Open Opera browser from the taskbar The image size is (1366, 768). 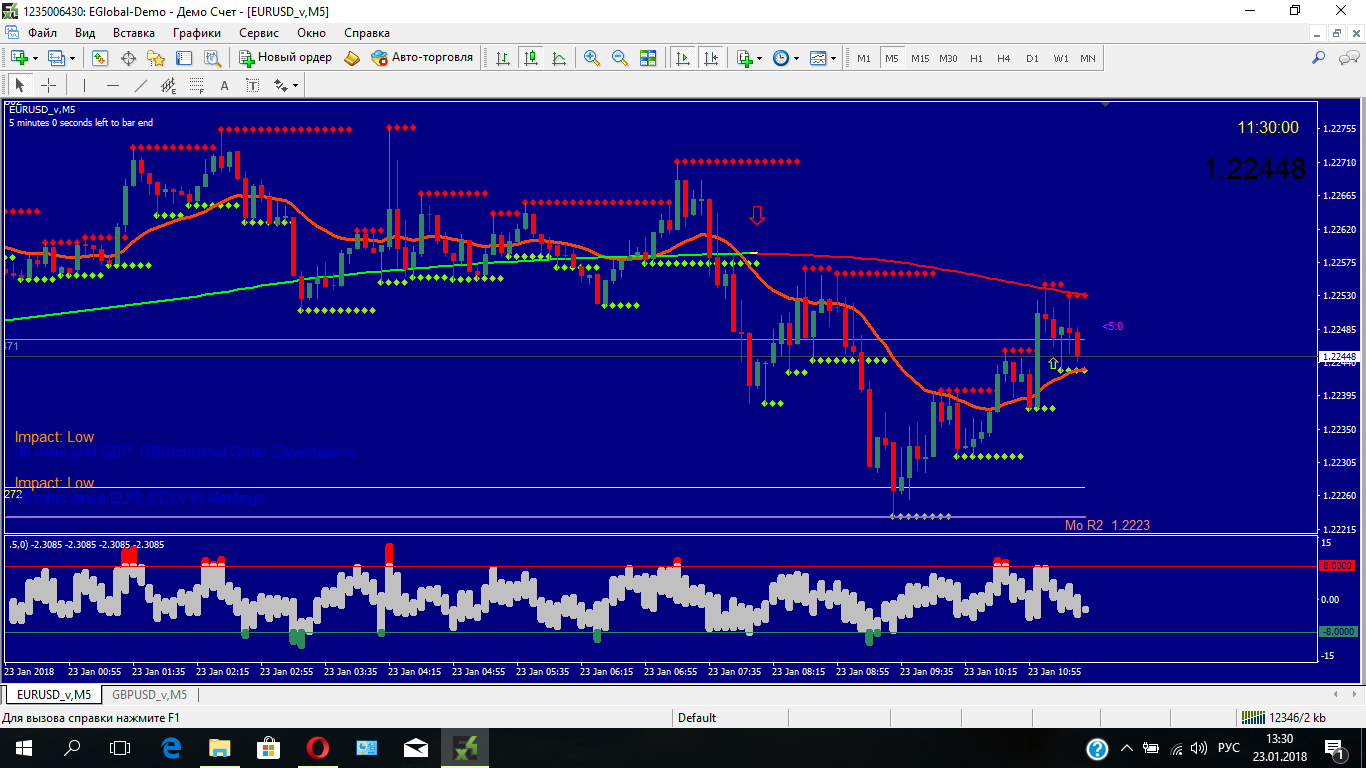click(x=317, y=747)
